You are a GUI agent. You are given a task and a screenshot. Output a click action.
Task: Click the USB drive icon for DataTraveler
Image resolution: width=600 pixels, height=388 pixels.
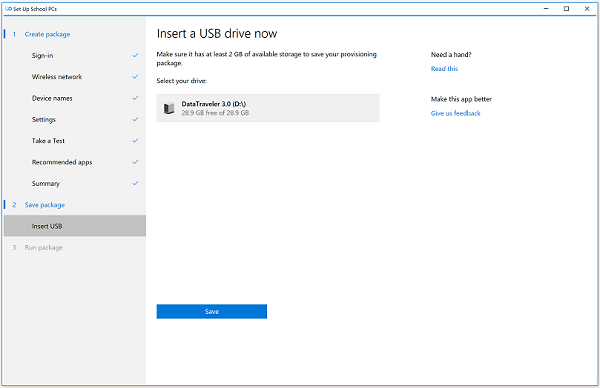(169, 108)
